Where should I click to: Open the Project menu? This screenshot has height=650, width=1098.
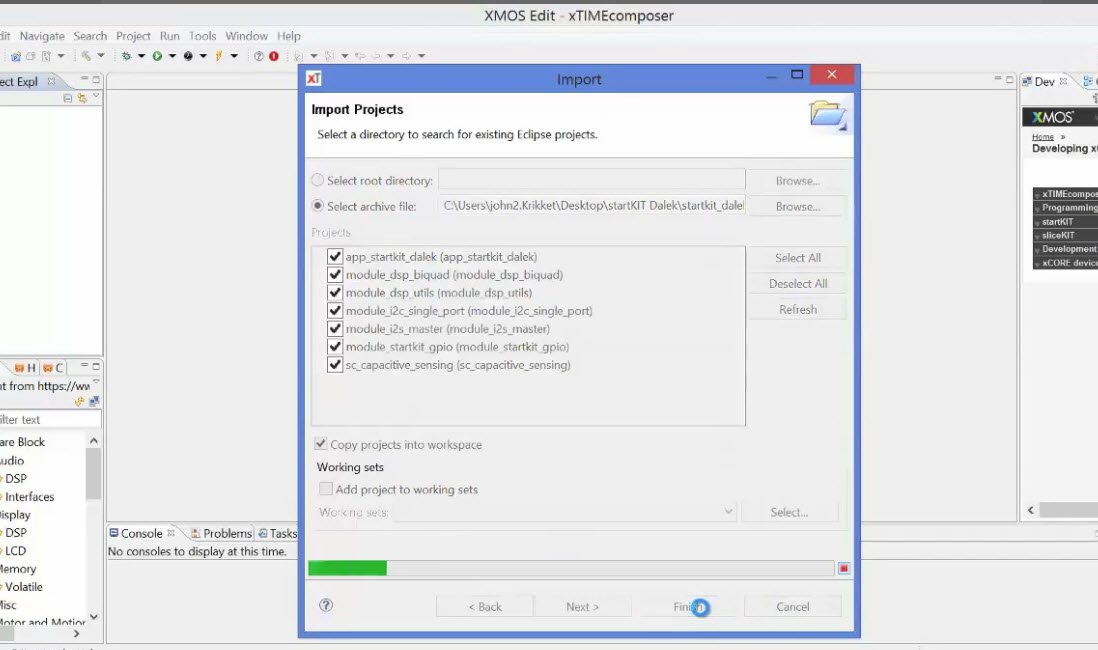point(133,36)
